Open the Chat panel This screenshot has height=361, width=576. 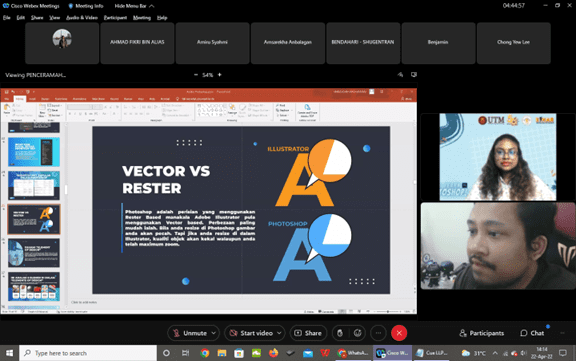tap(532, 333)
